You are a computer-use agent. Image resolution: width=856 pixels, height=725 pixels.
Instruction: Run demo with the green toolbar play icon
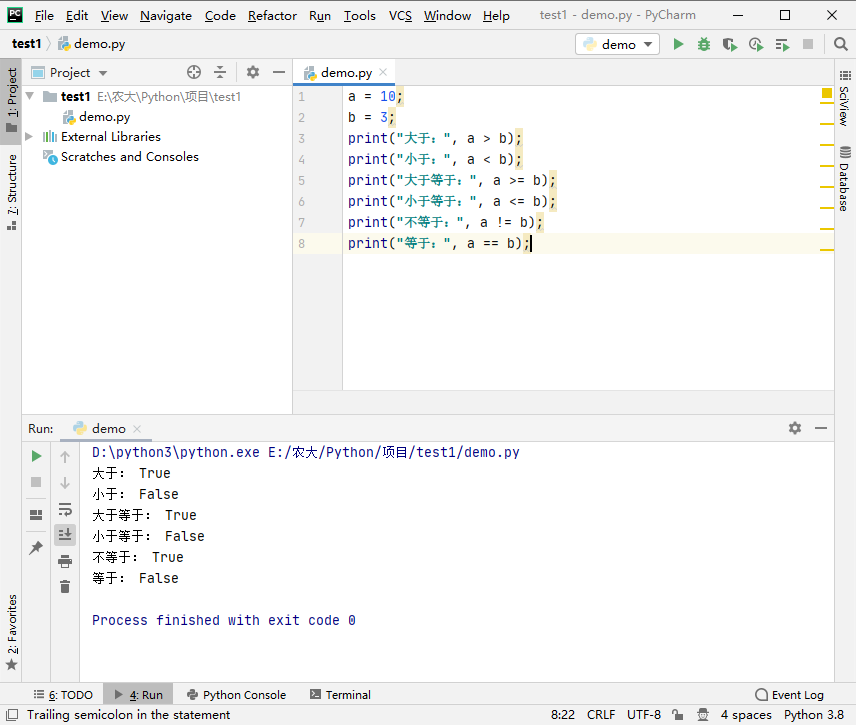click(x=679, y=44)
